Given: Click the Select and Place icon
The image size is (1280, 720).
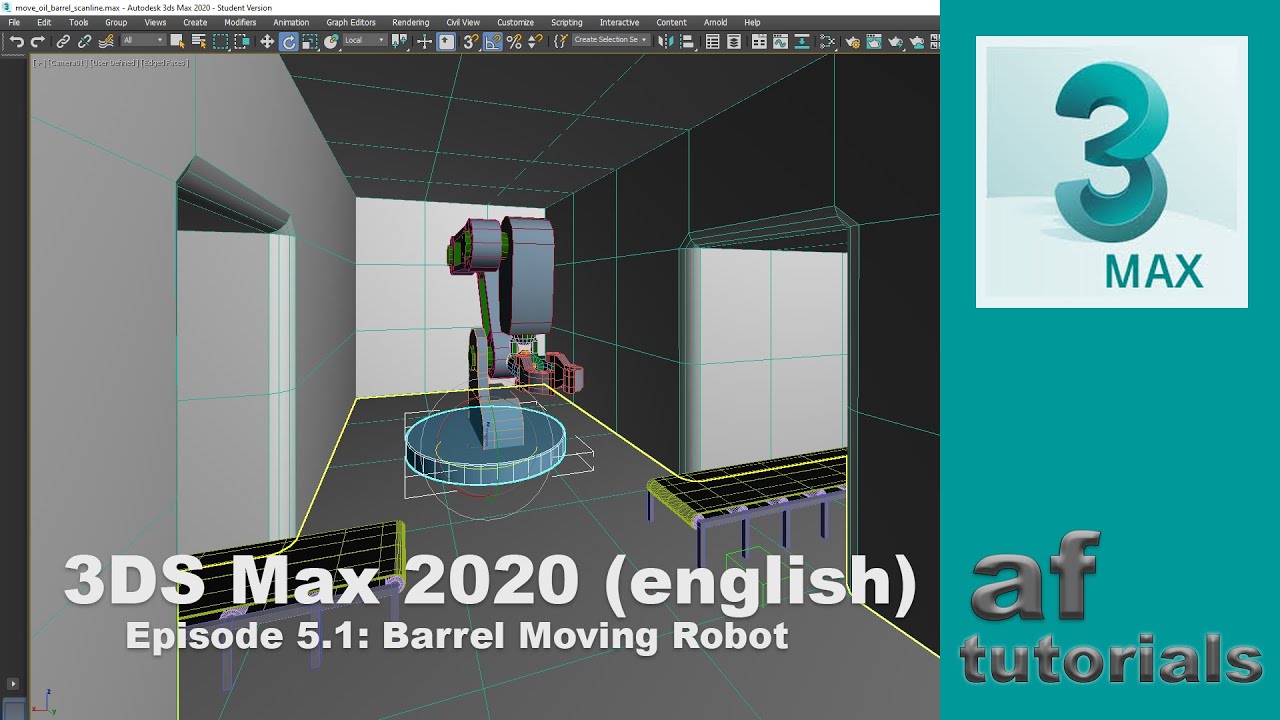Looking at the screenshot, I should [x=331, y=41].
